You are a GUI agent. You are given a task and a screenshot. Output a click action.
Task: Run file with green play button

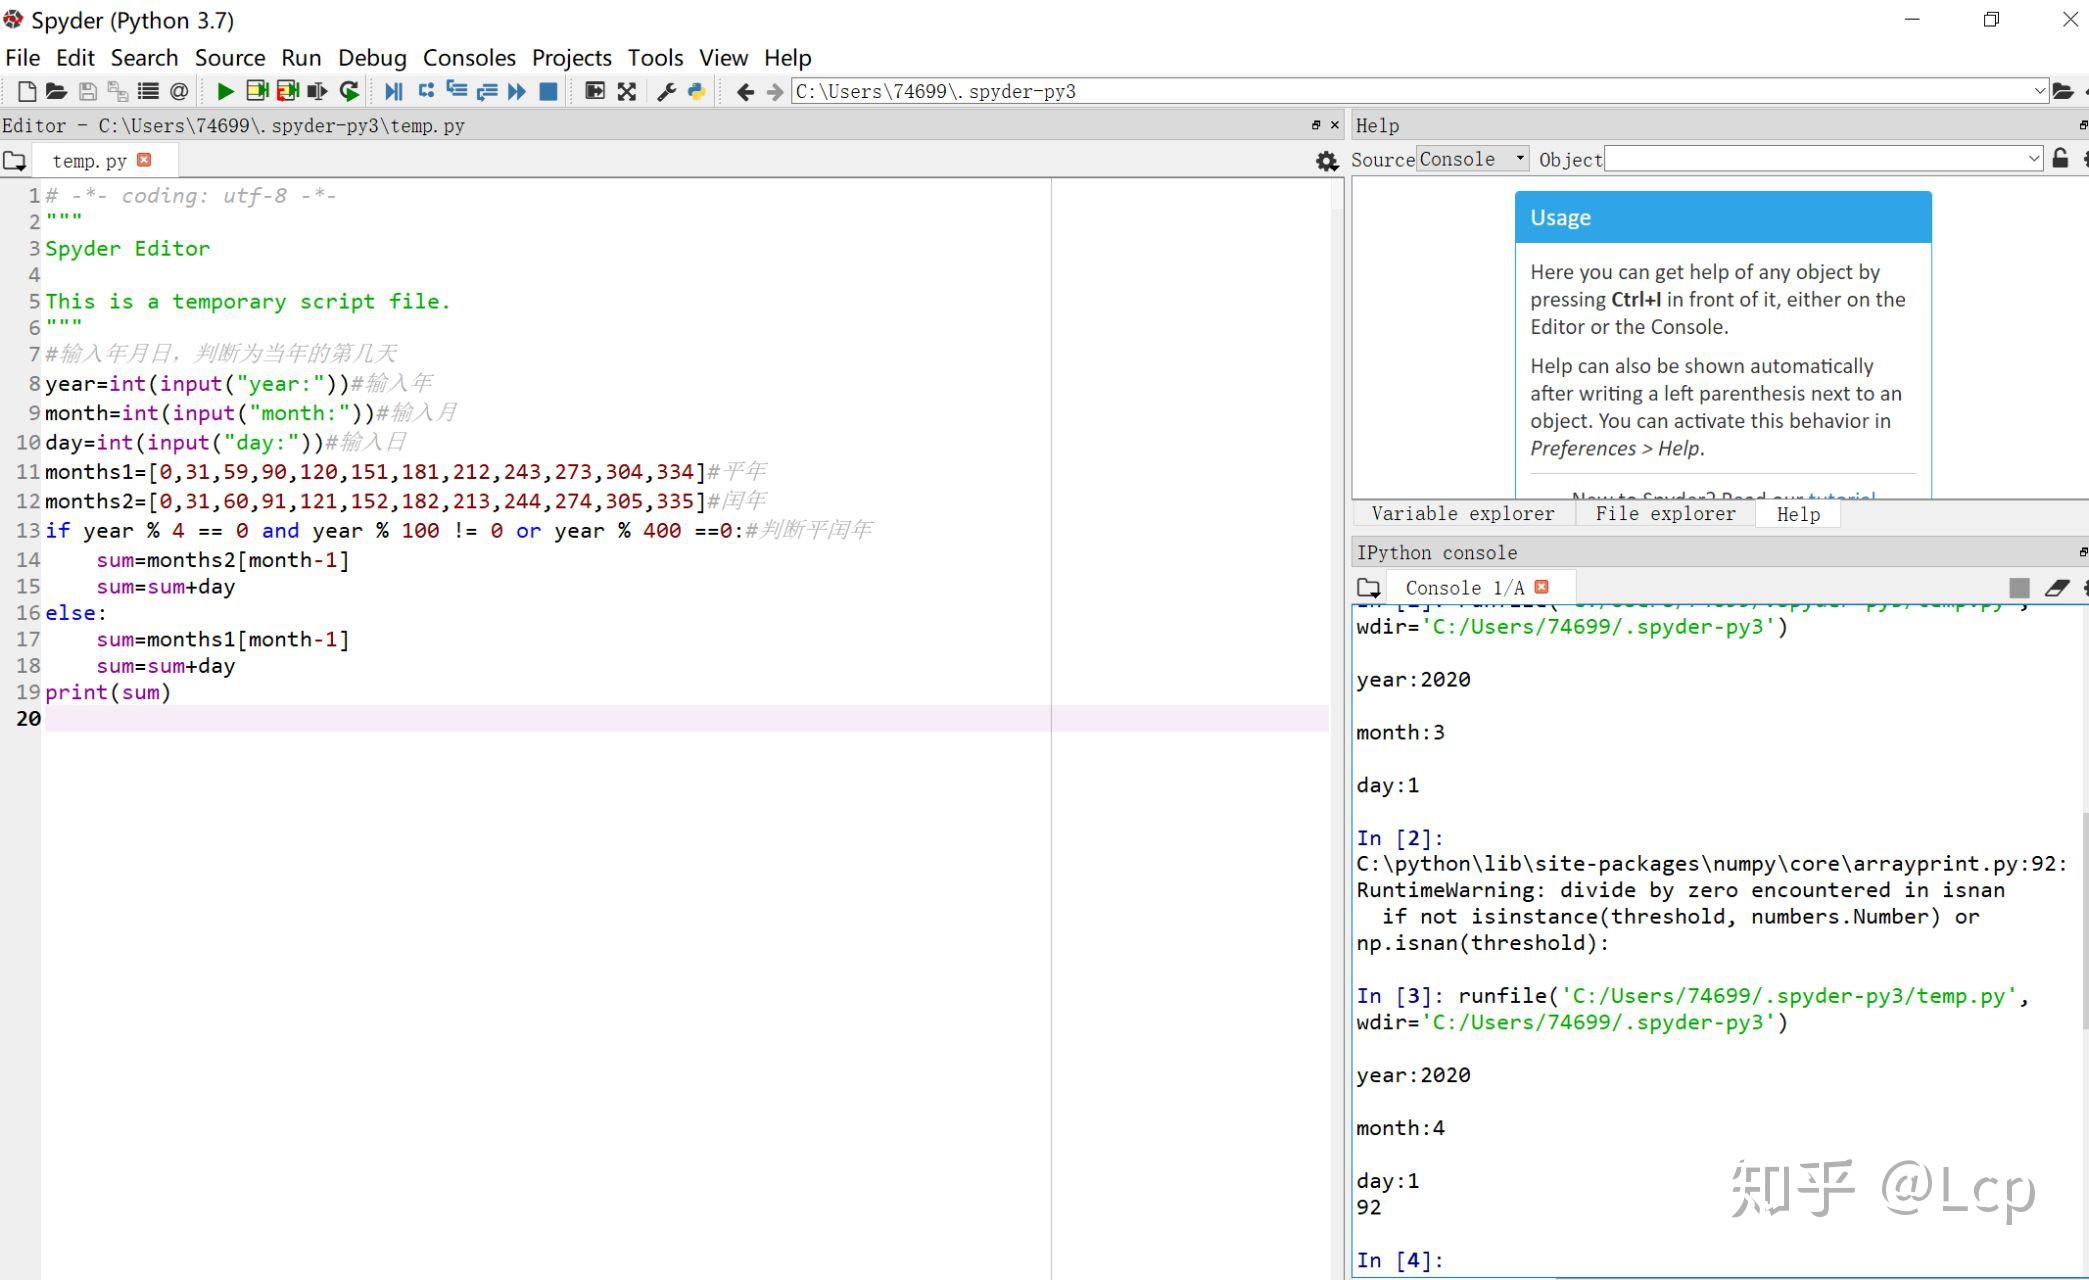tap(225, 92)
